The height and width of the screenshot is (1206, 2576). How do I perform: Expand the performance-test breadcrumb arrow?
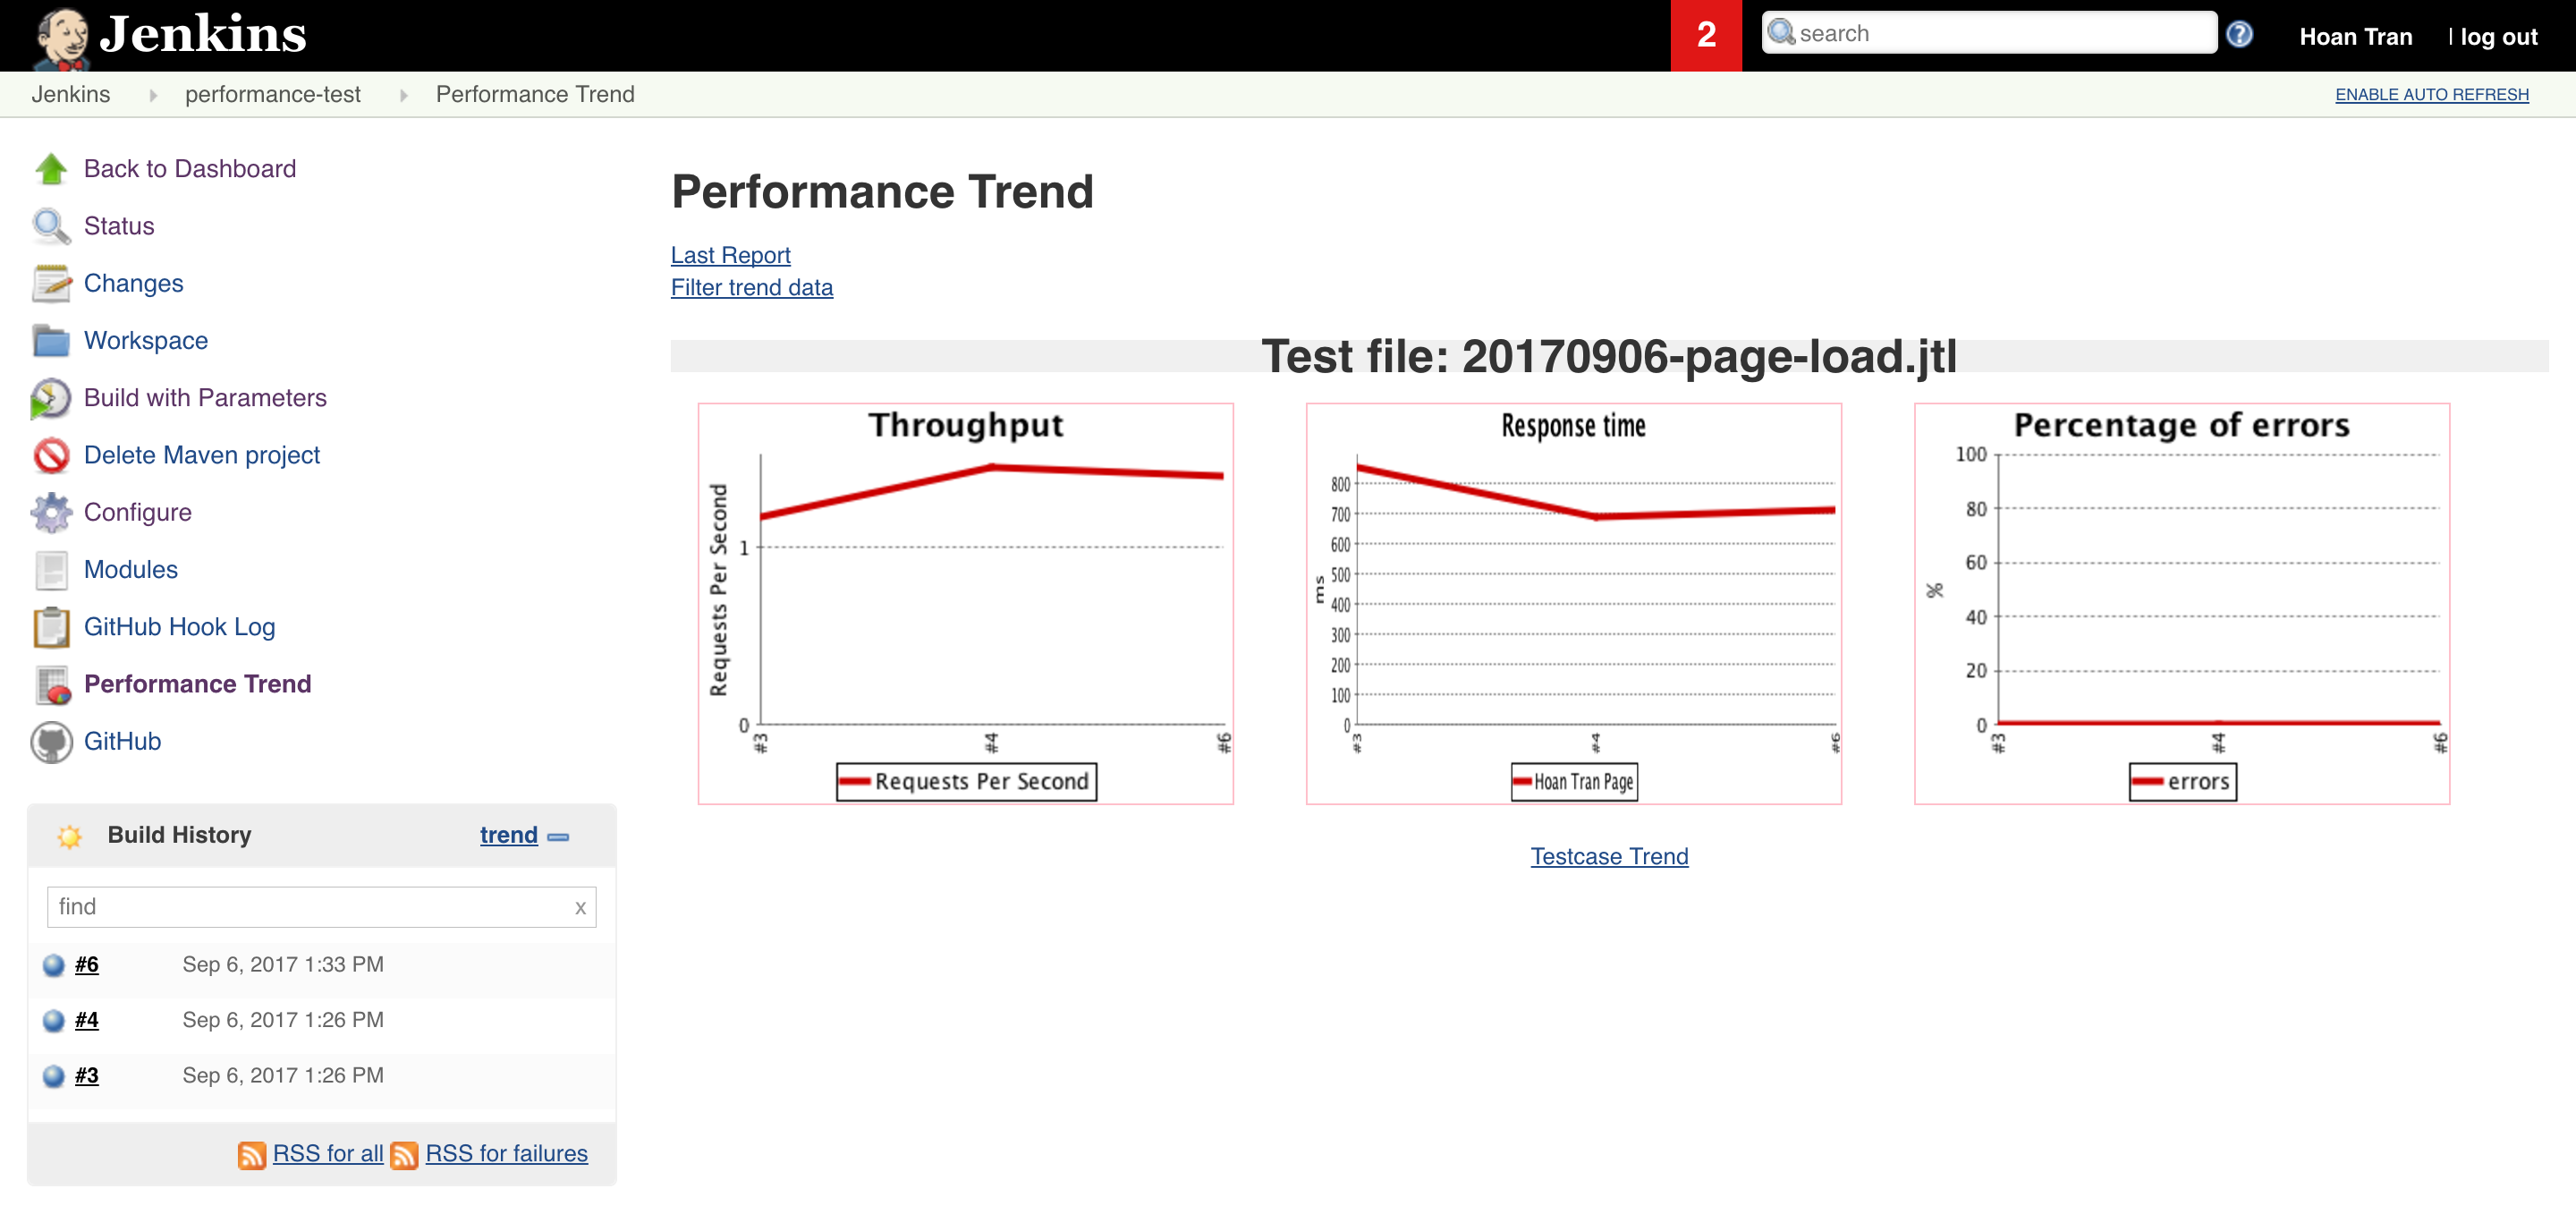pos(404,95)
